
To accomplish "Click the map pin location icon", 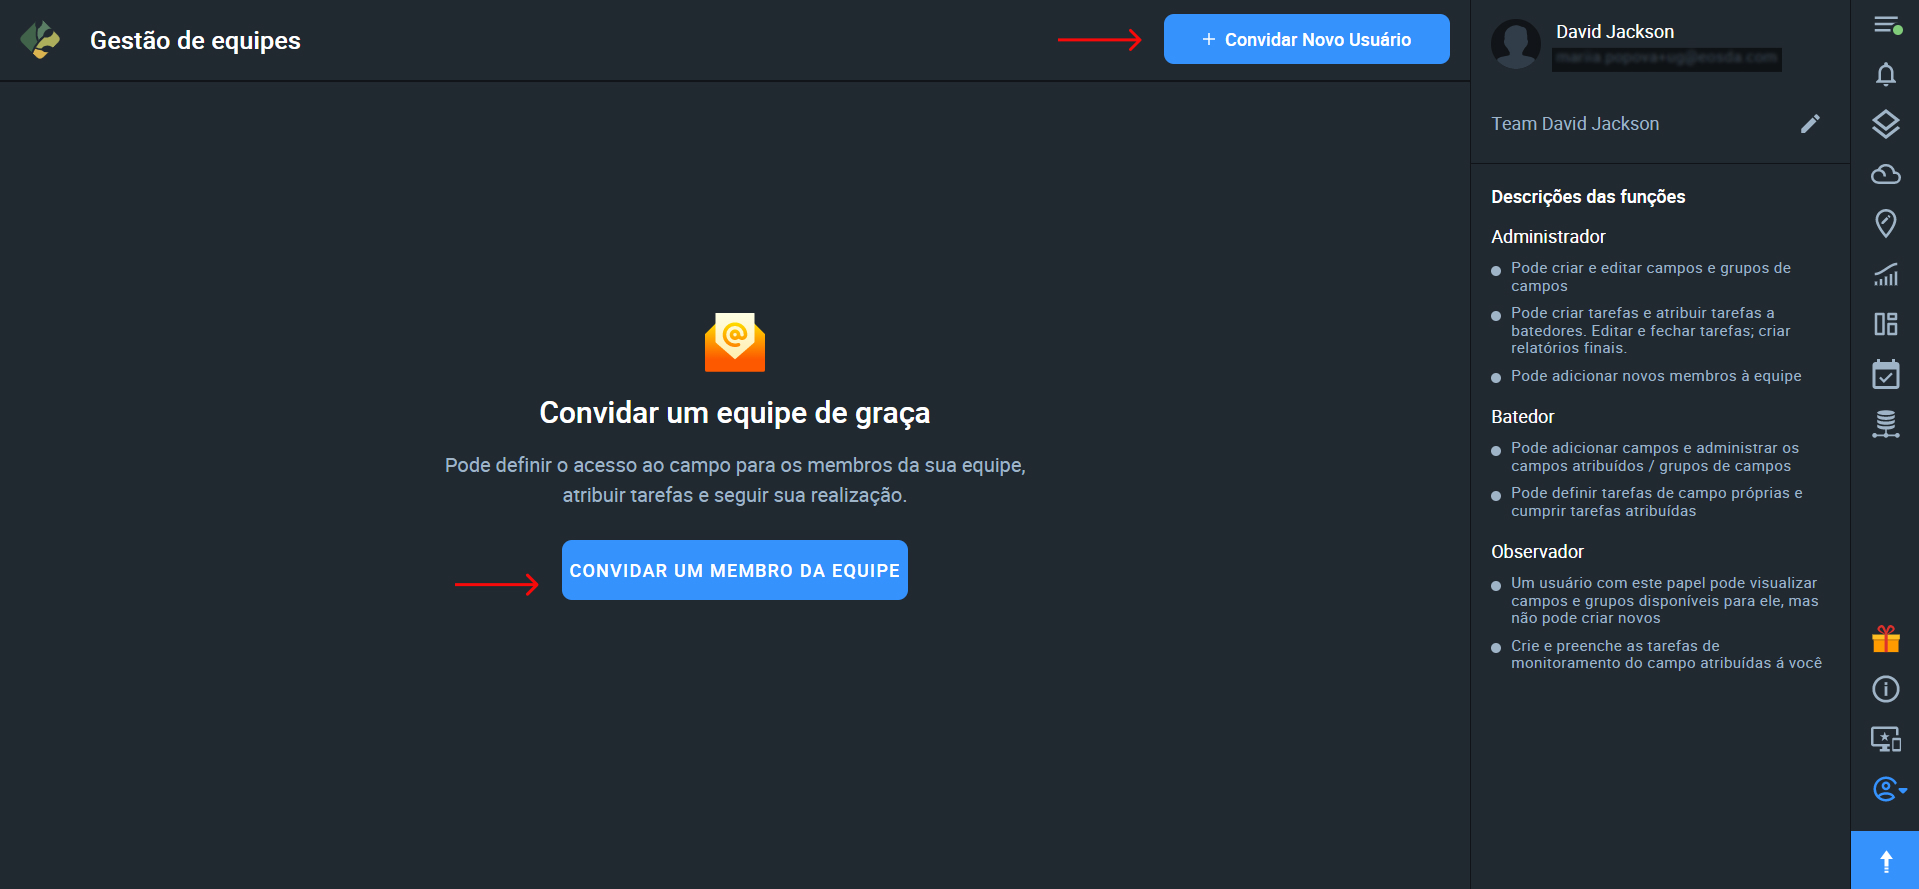I will click(1885, 223).
